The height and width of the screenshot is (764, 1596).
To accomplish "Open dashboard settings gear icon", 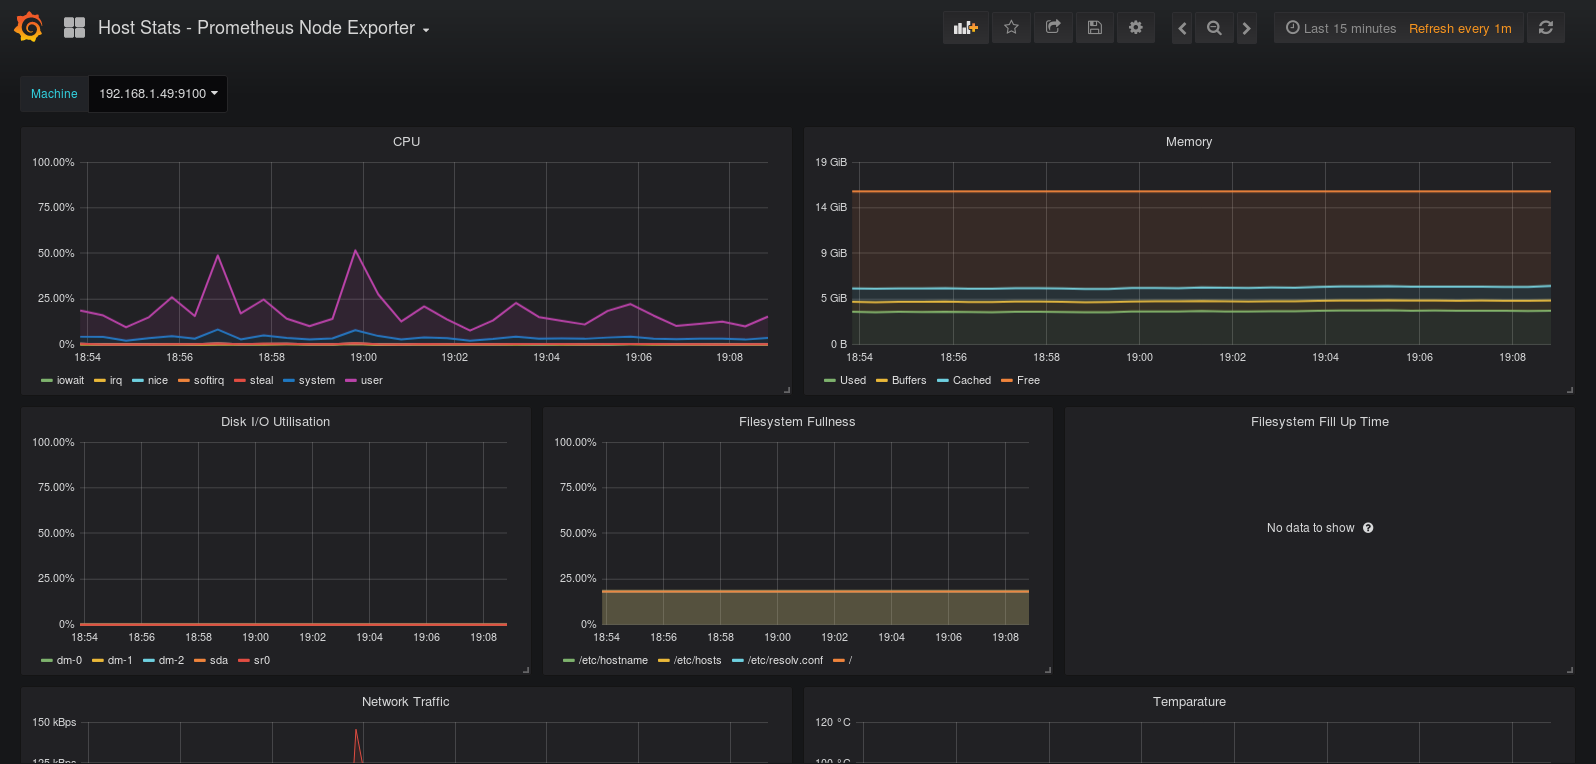I will pos(1136,28).
